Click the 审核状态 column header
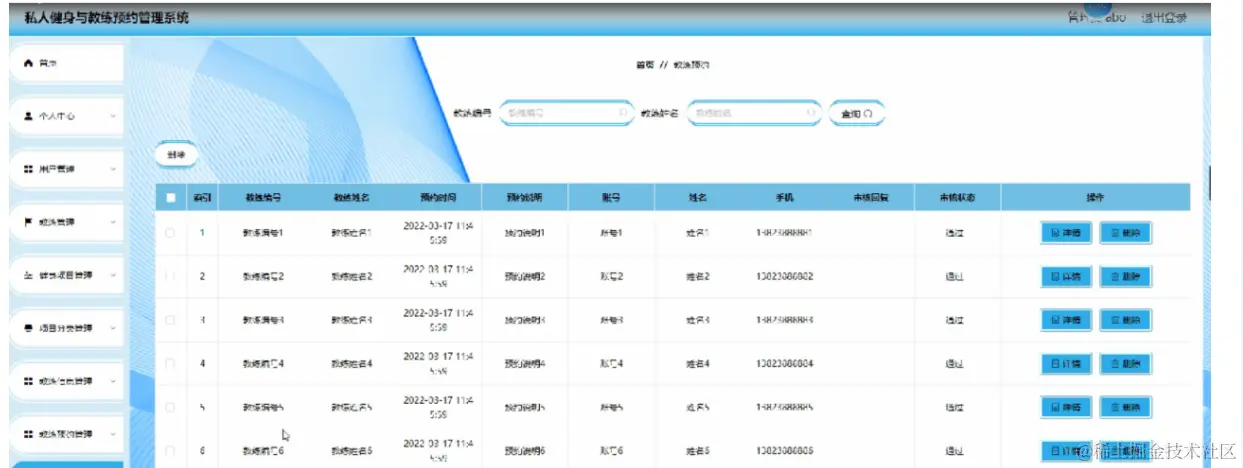 pyautogui.click(x=956, y=198)
